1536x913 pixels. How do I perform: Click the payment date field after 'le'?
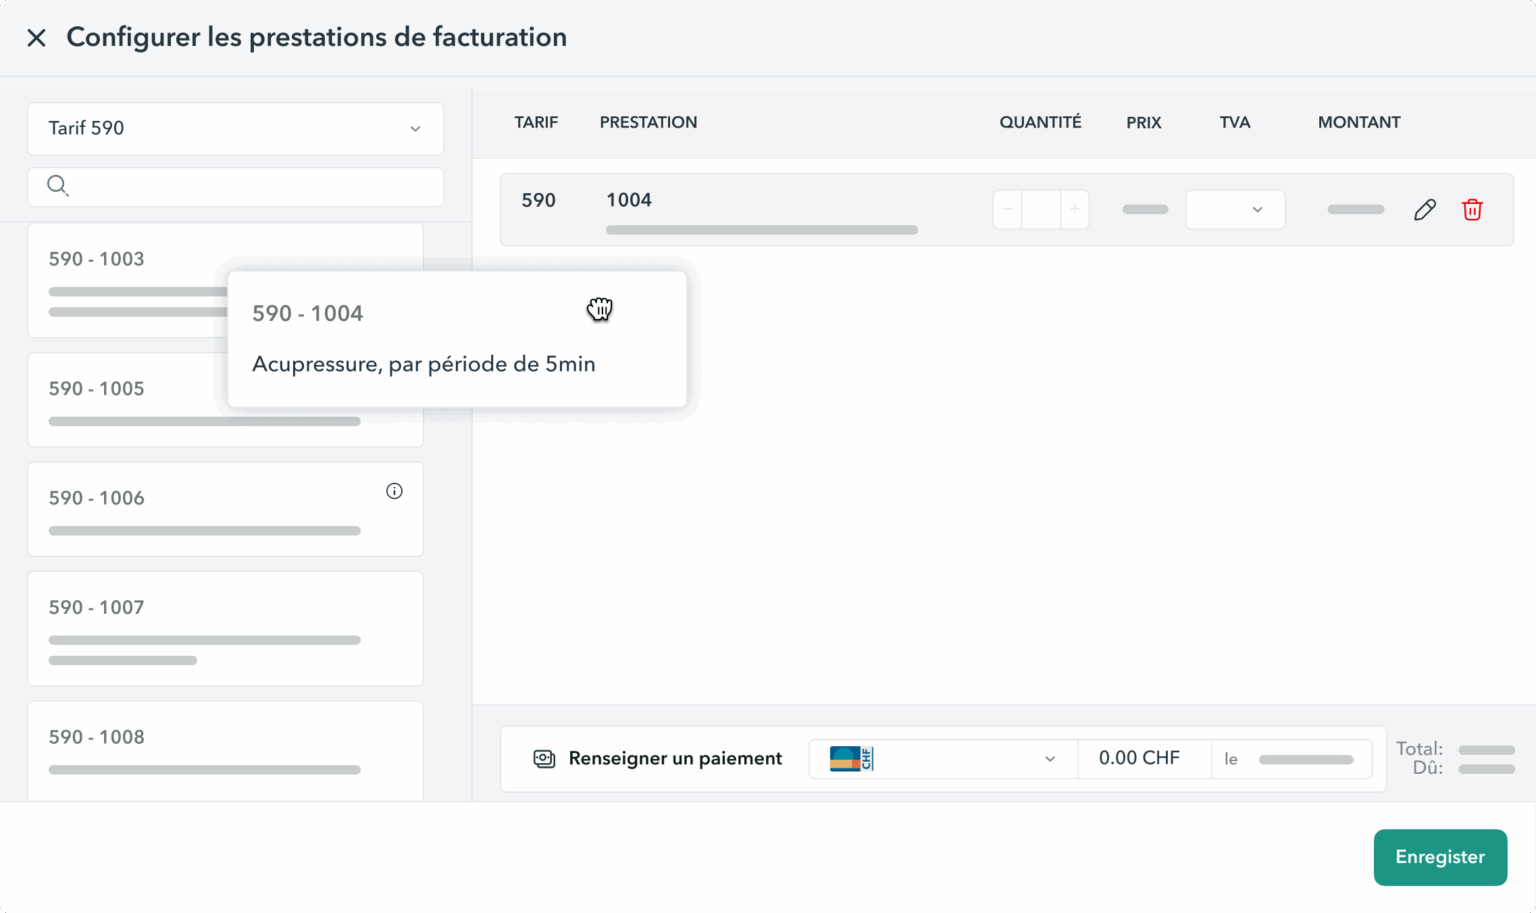tap(1305, 760)
